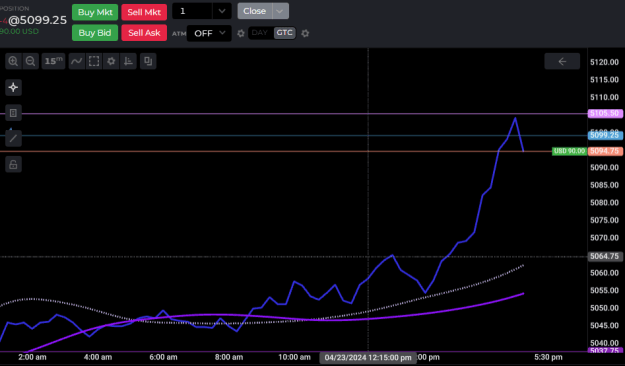
Task: Select the crosshair cursor tool
Action: pyautogui.click(x=13, y=87)
